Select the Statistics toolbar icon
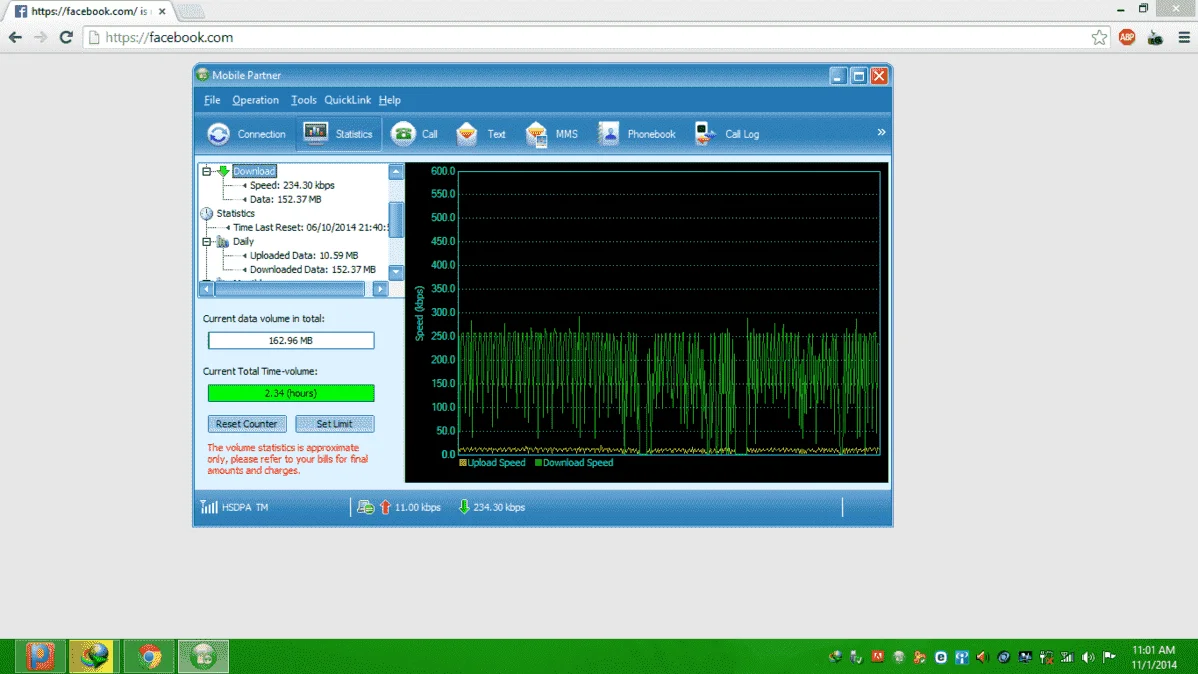 point(315,133)
